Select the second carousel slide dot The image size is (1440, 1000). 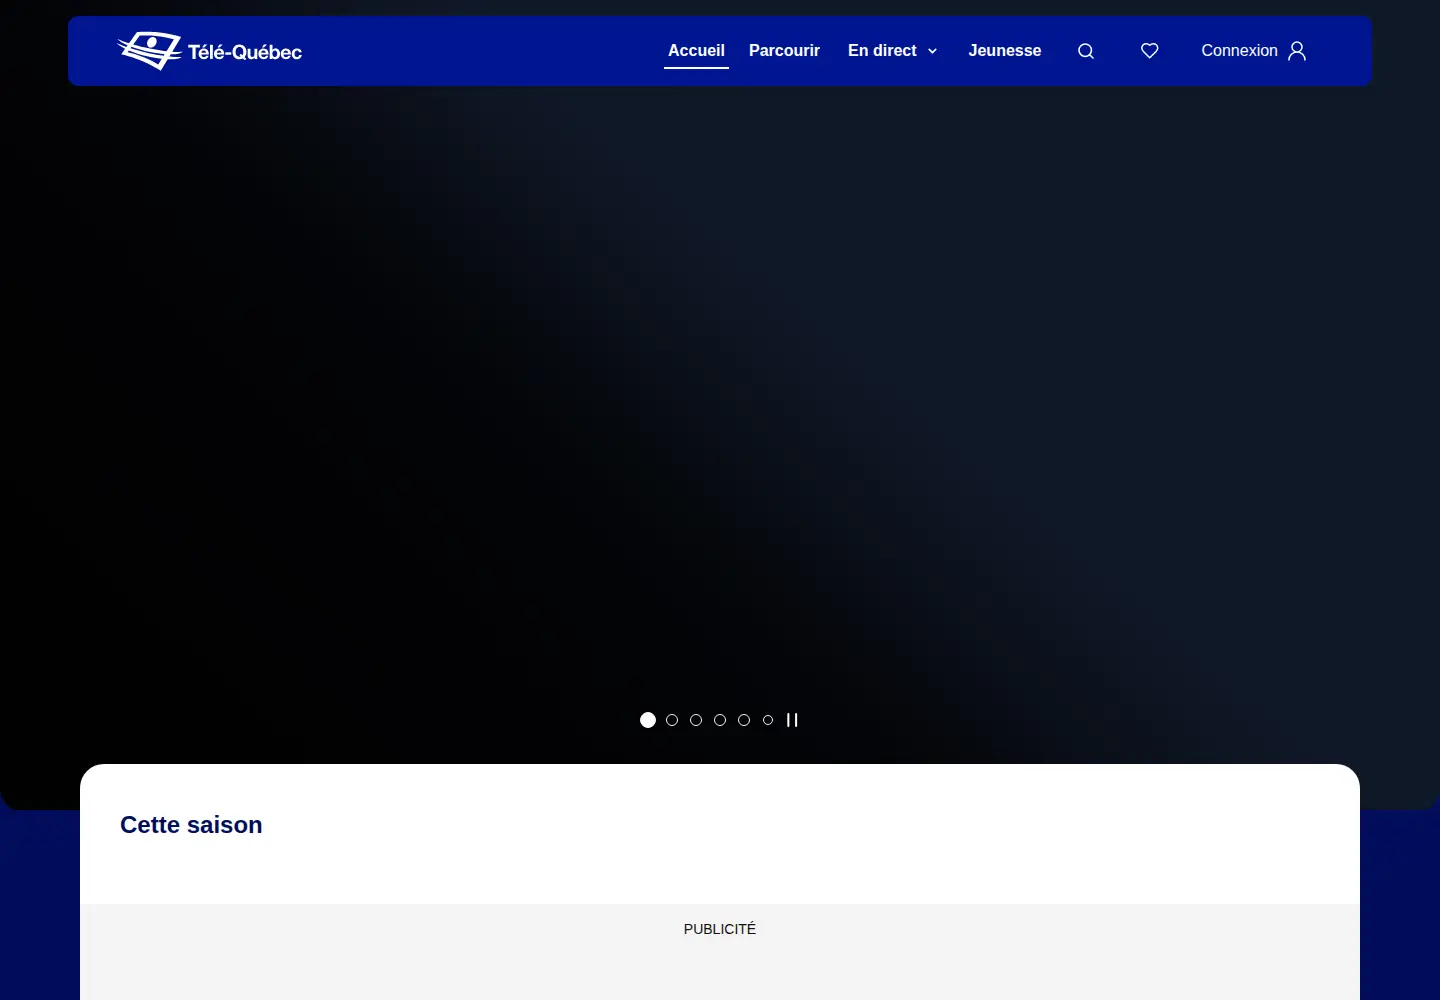(x=672, y=720)
